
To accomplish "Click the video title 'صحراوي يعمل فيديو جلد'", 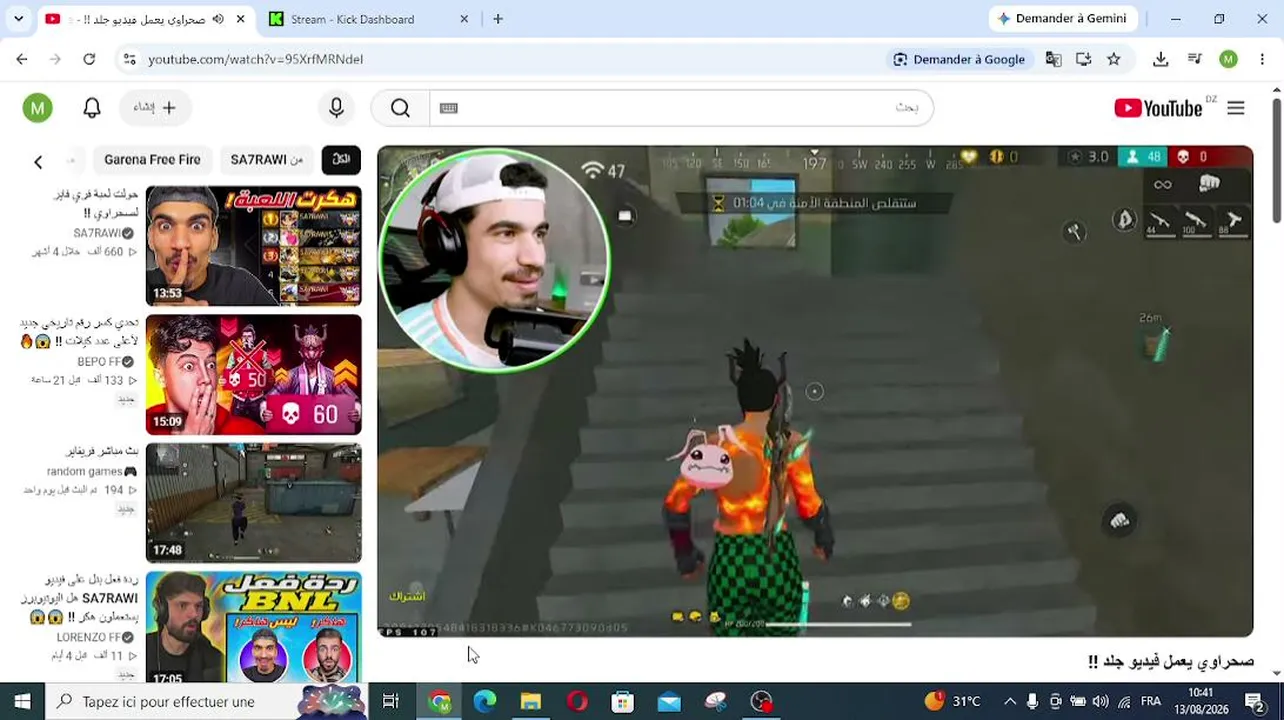I will tap(1170, 661).
